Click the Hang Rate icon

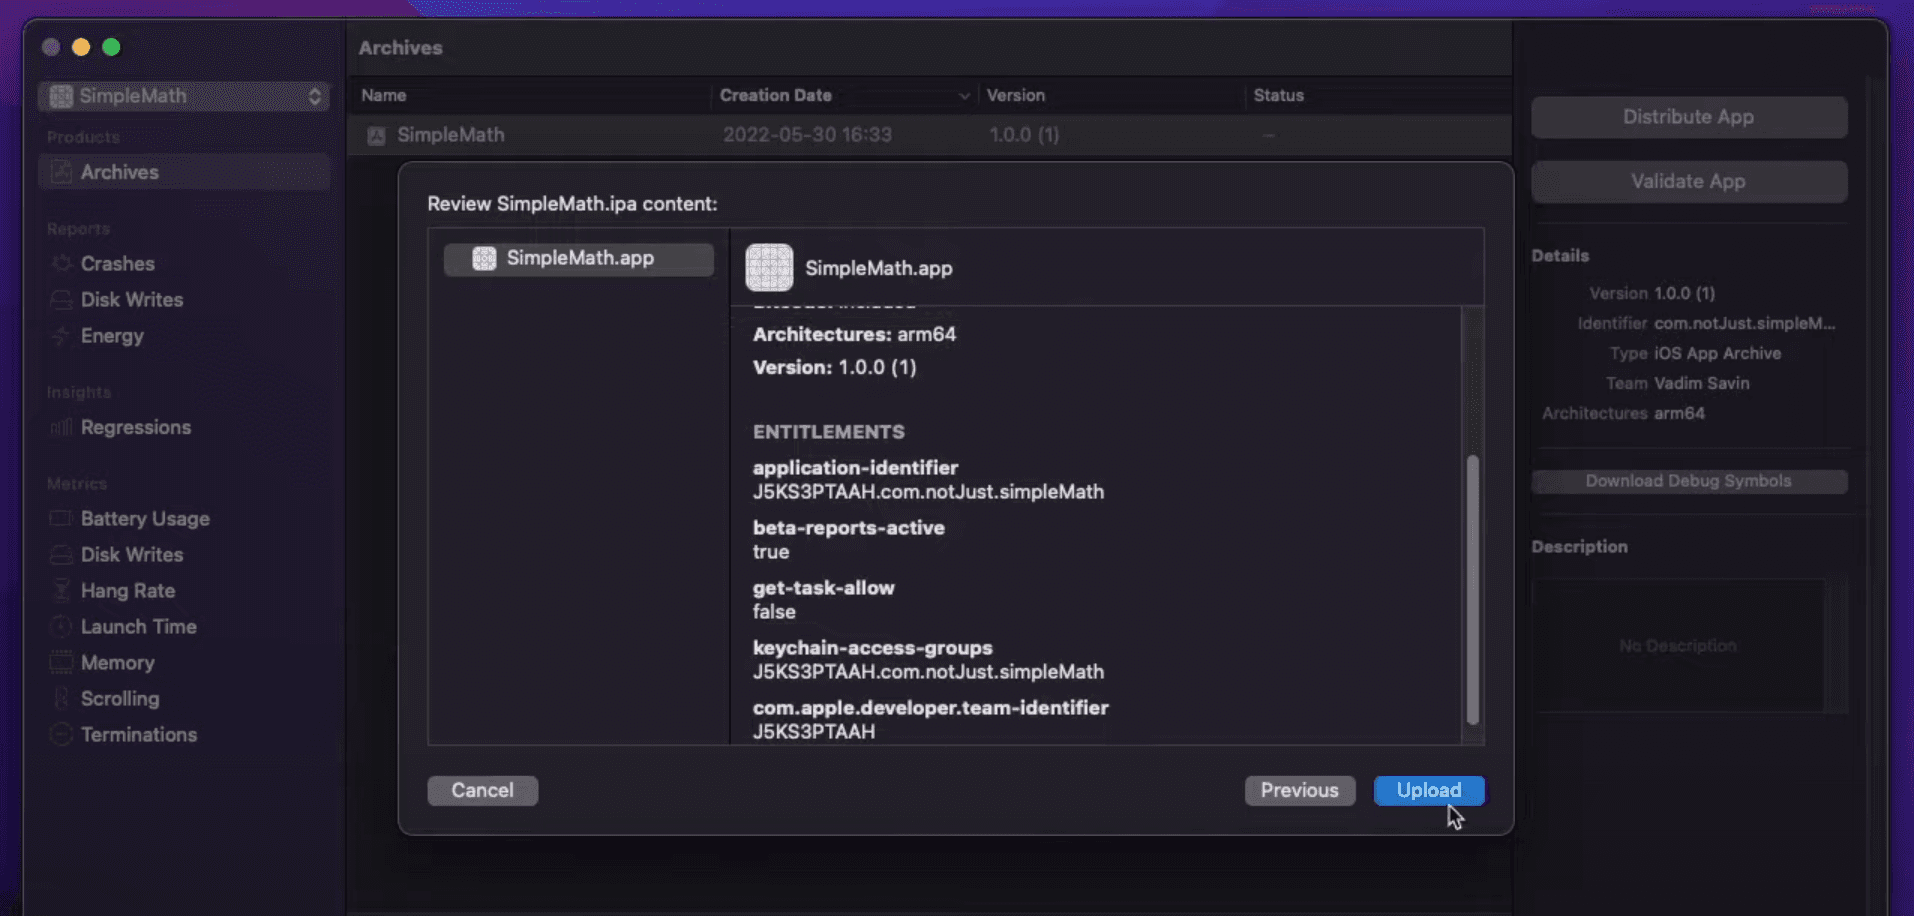61,591
